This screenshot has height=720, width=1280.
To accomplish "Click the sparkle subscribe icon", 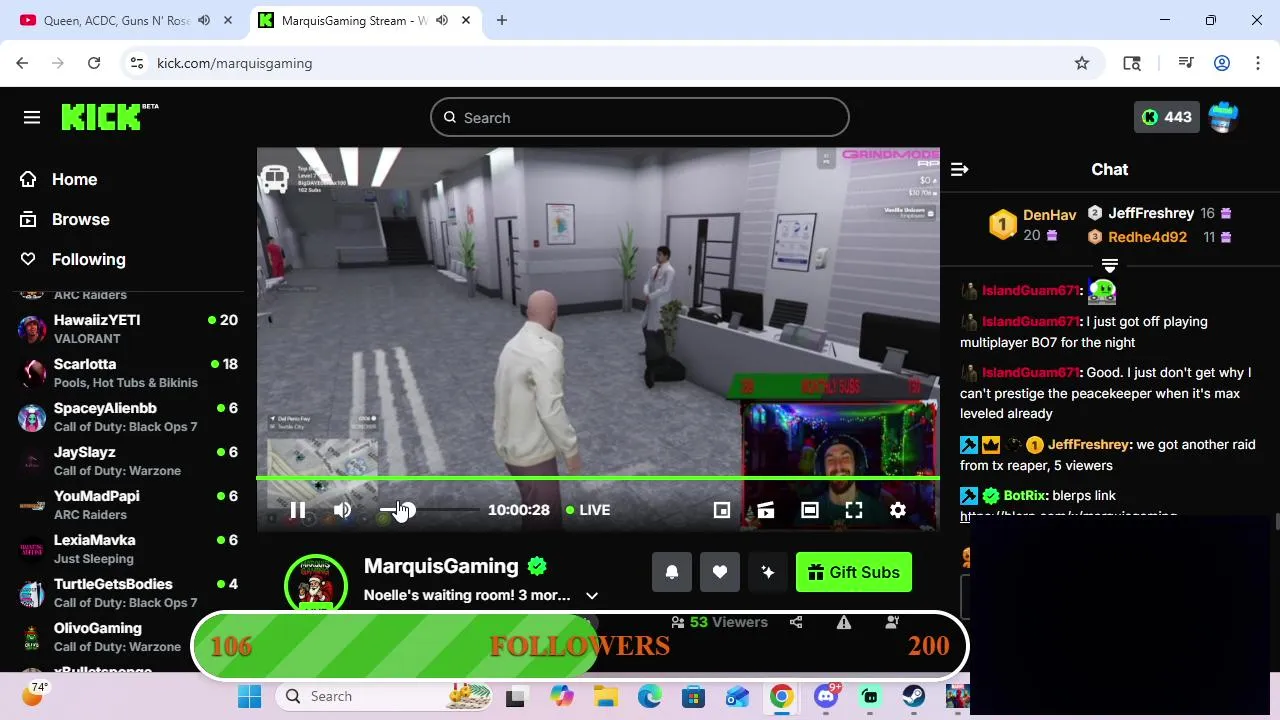I will (768, 572).
